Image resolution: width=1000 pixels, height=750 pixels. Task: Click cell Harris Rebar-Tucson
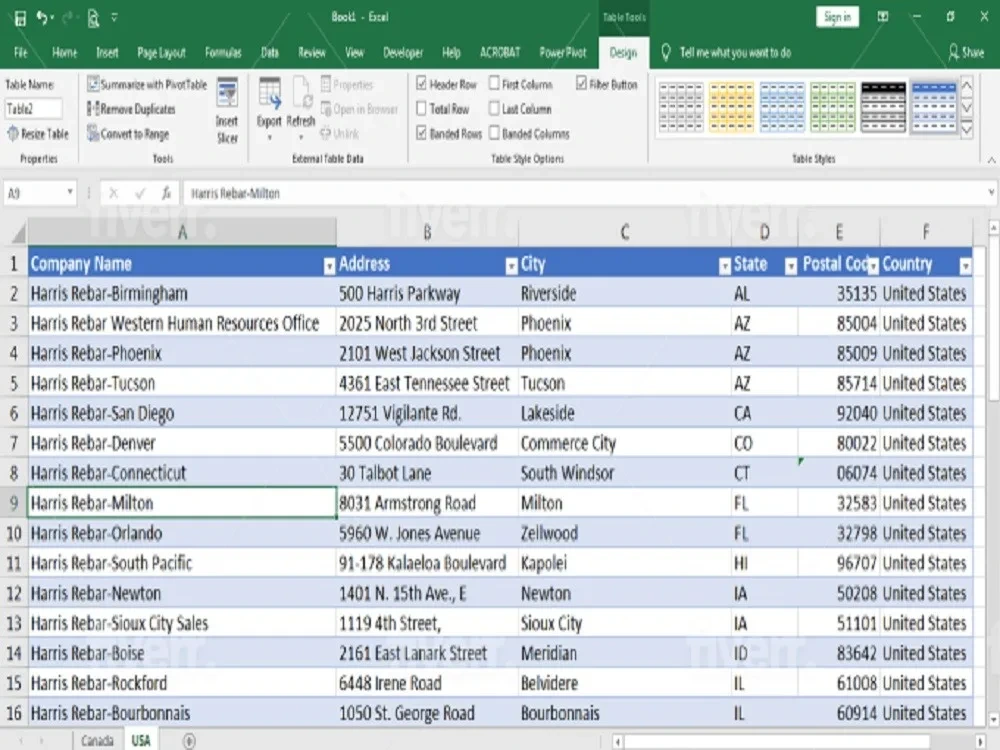[x=182, y=383]
